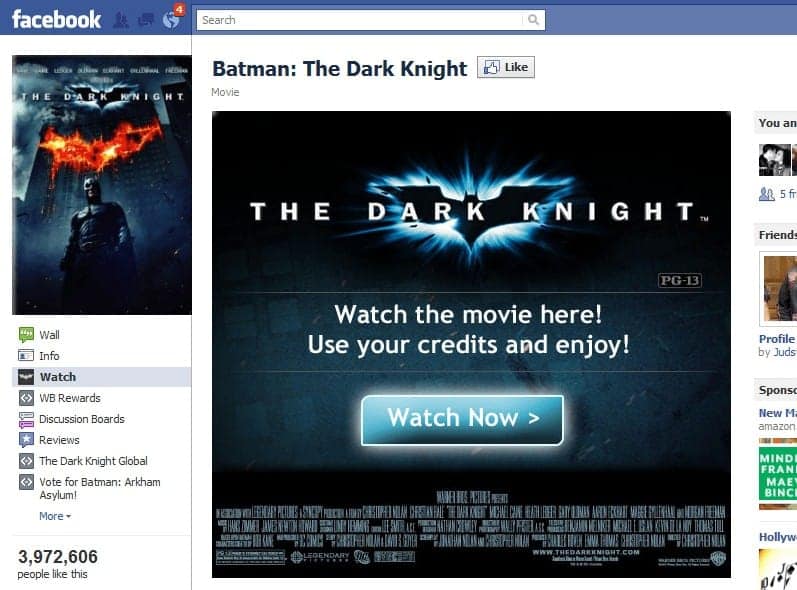Click the Watch Now button
Image resolution: width=797 pixels, height=590 pixels.
462,420
